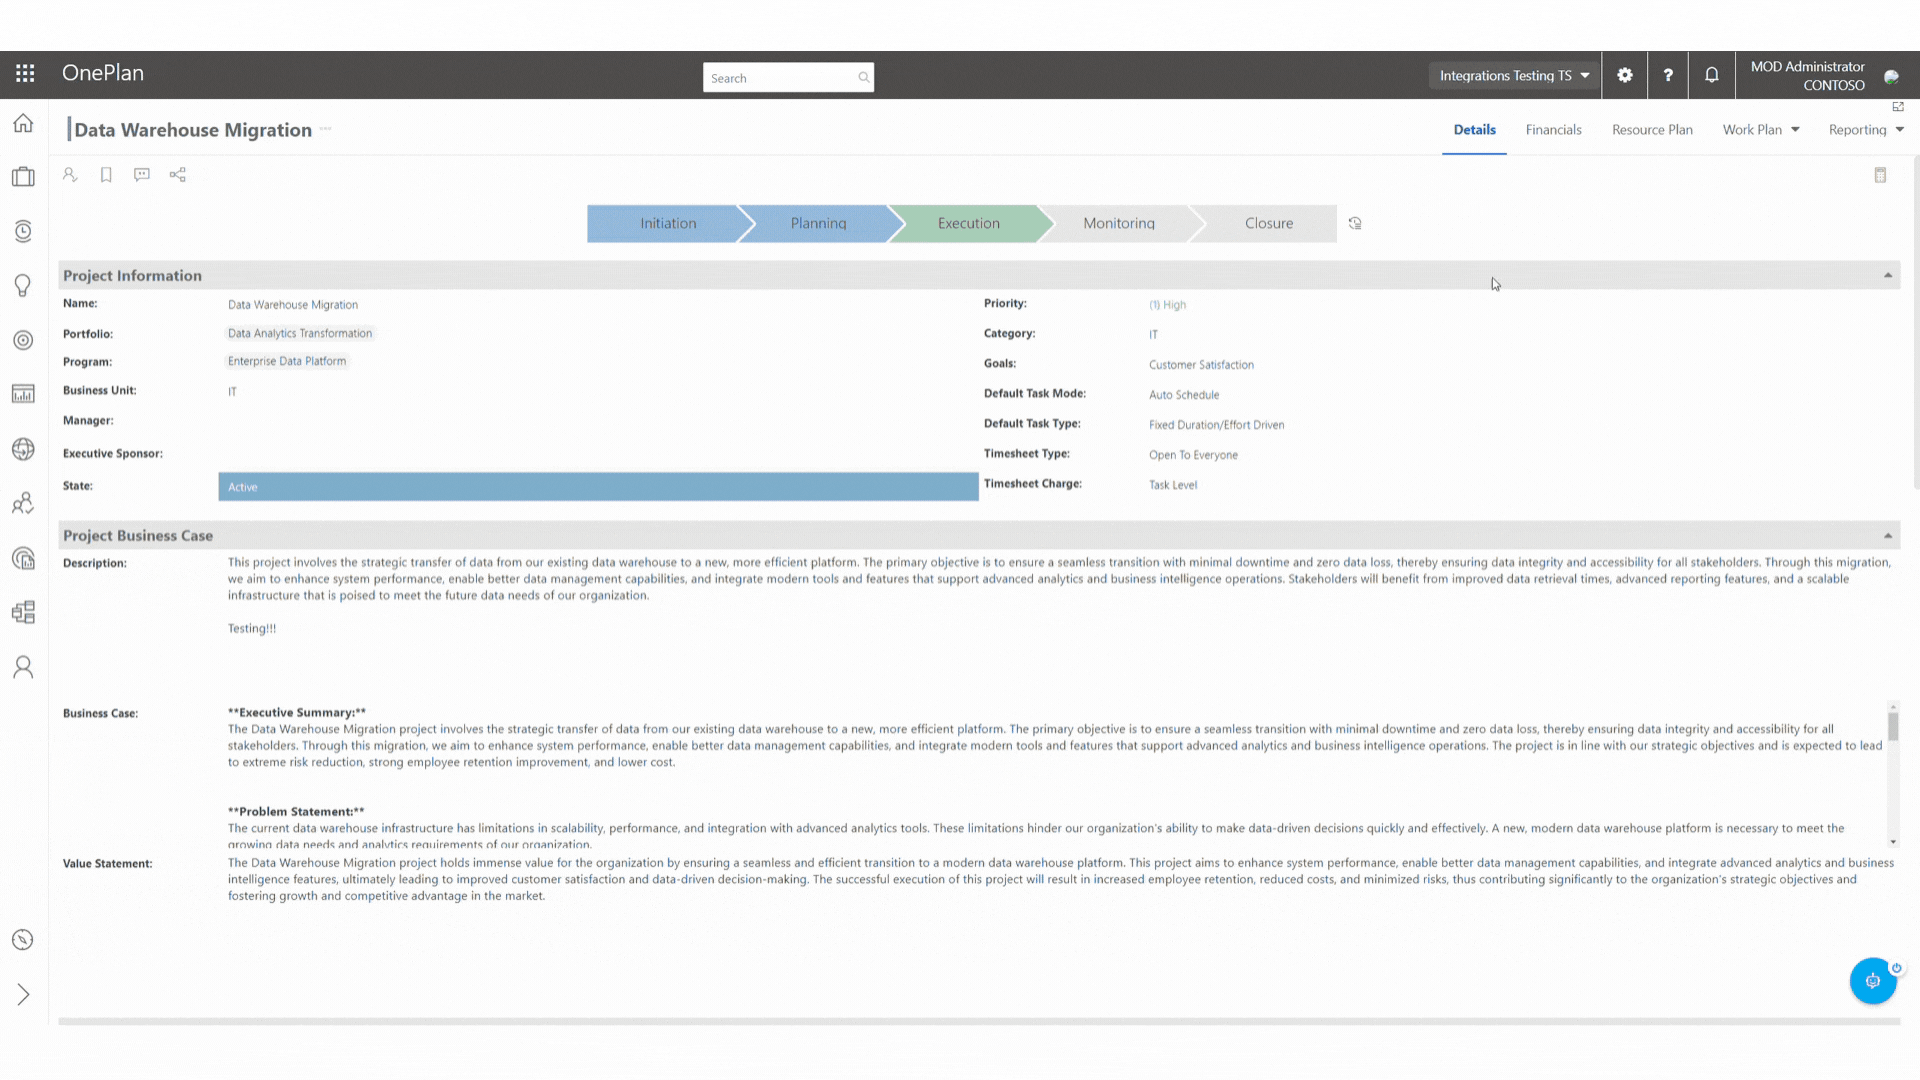The height and width of the screenshot is (1080, 1920).
Task: Switch to the Resource Plan tab
Action: [1652, 130]
